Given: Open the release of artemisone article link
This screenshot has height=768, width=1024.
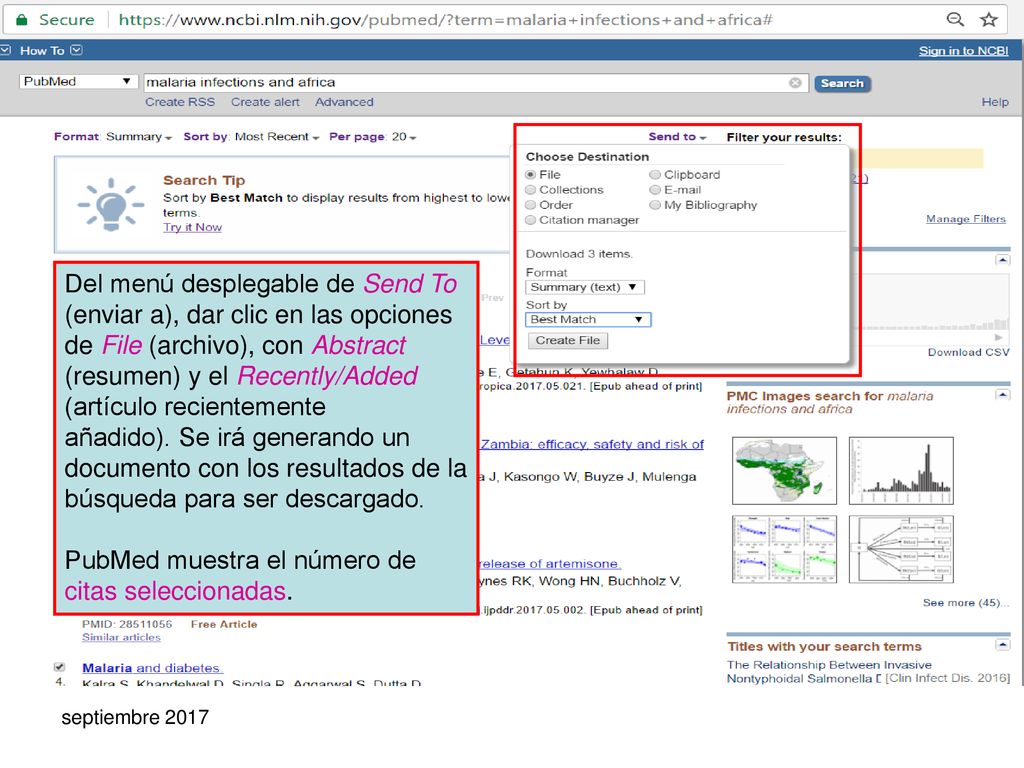Looking at the screenshot, I should [549, 563].
